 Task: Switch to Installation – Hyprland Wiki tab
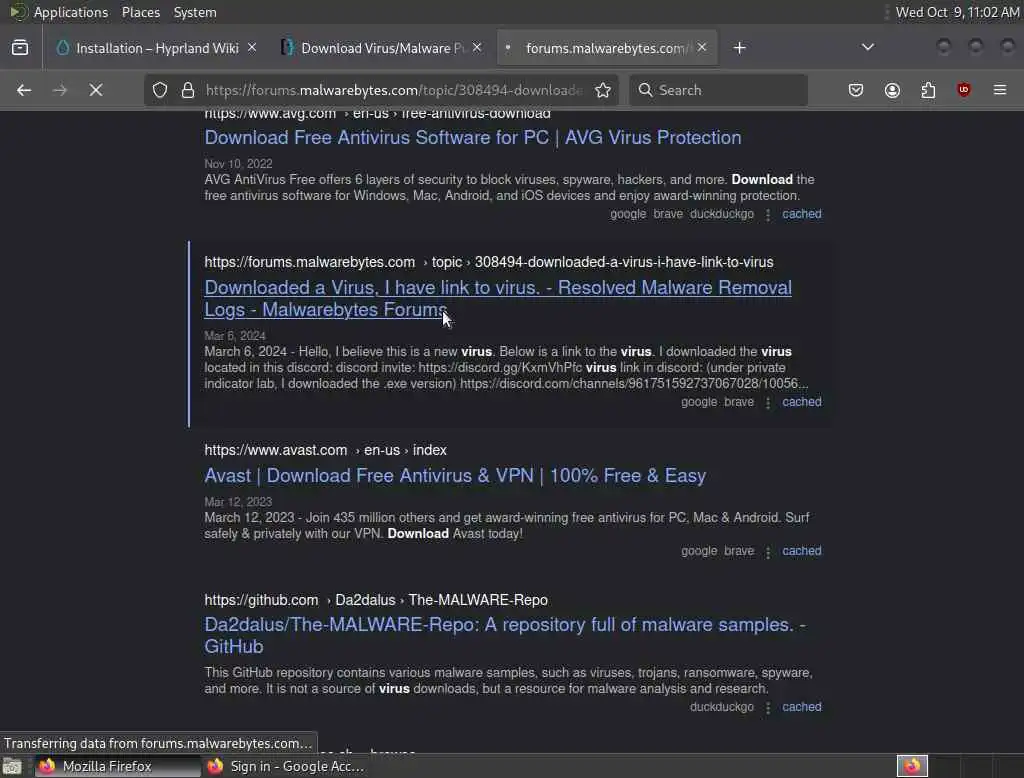coord(157,48)
